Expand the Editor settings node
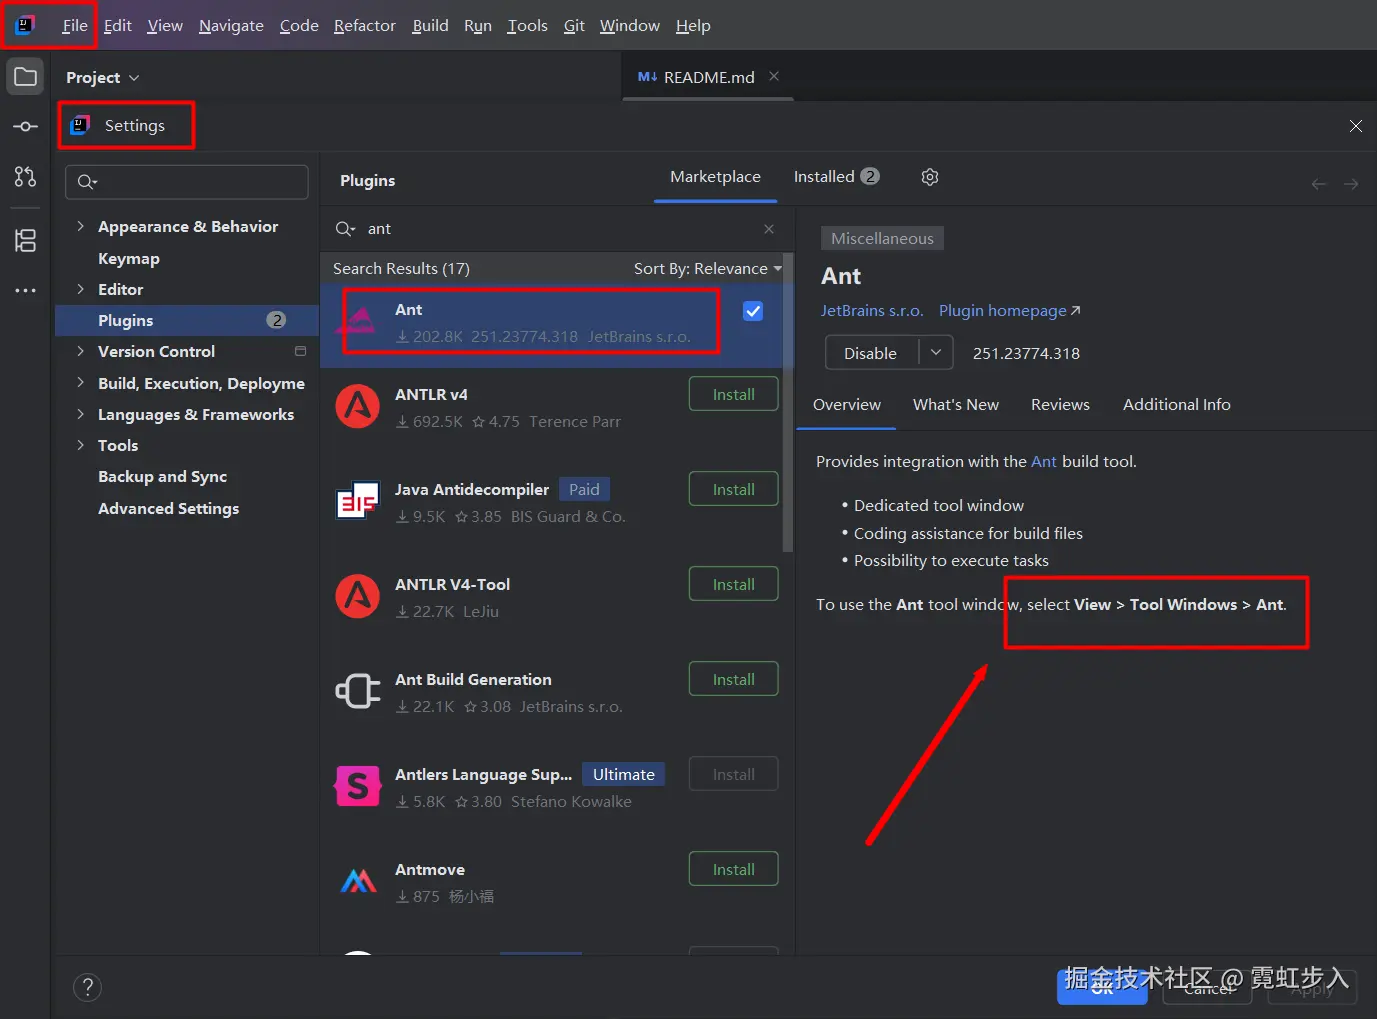 point(80,289)
